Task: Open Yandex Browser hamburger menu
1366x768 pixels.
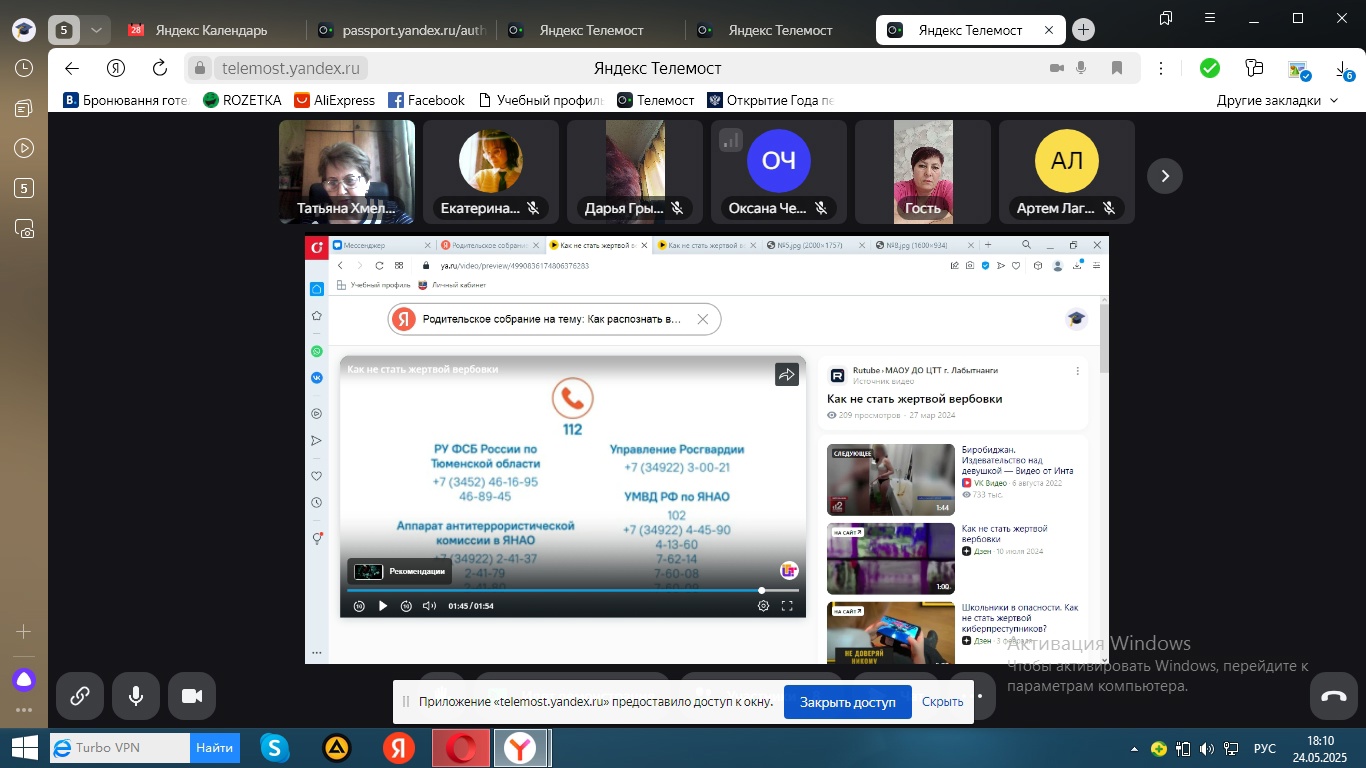Action: (x=1209, y=18)
